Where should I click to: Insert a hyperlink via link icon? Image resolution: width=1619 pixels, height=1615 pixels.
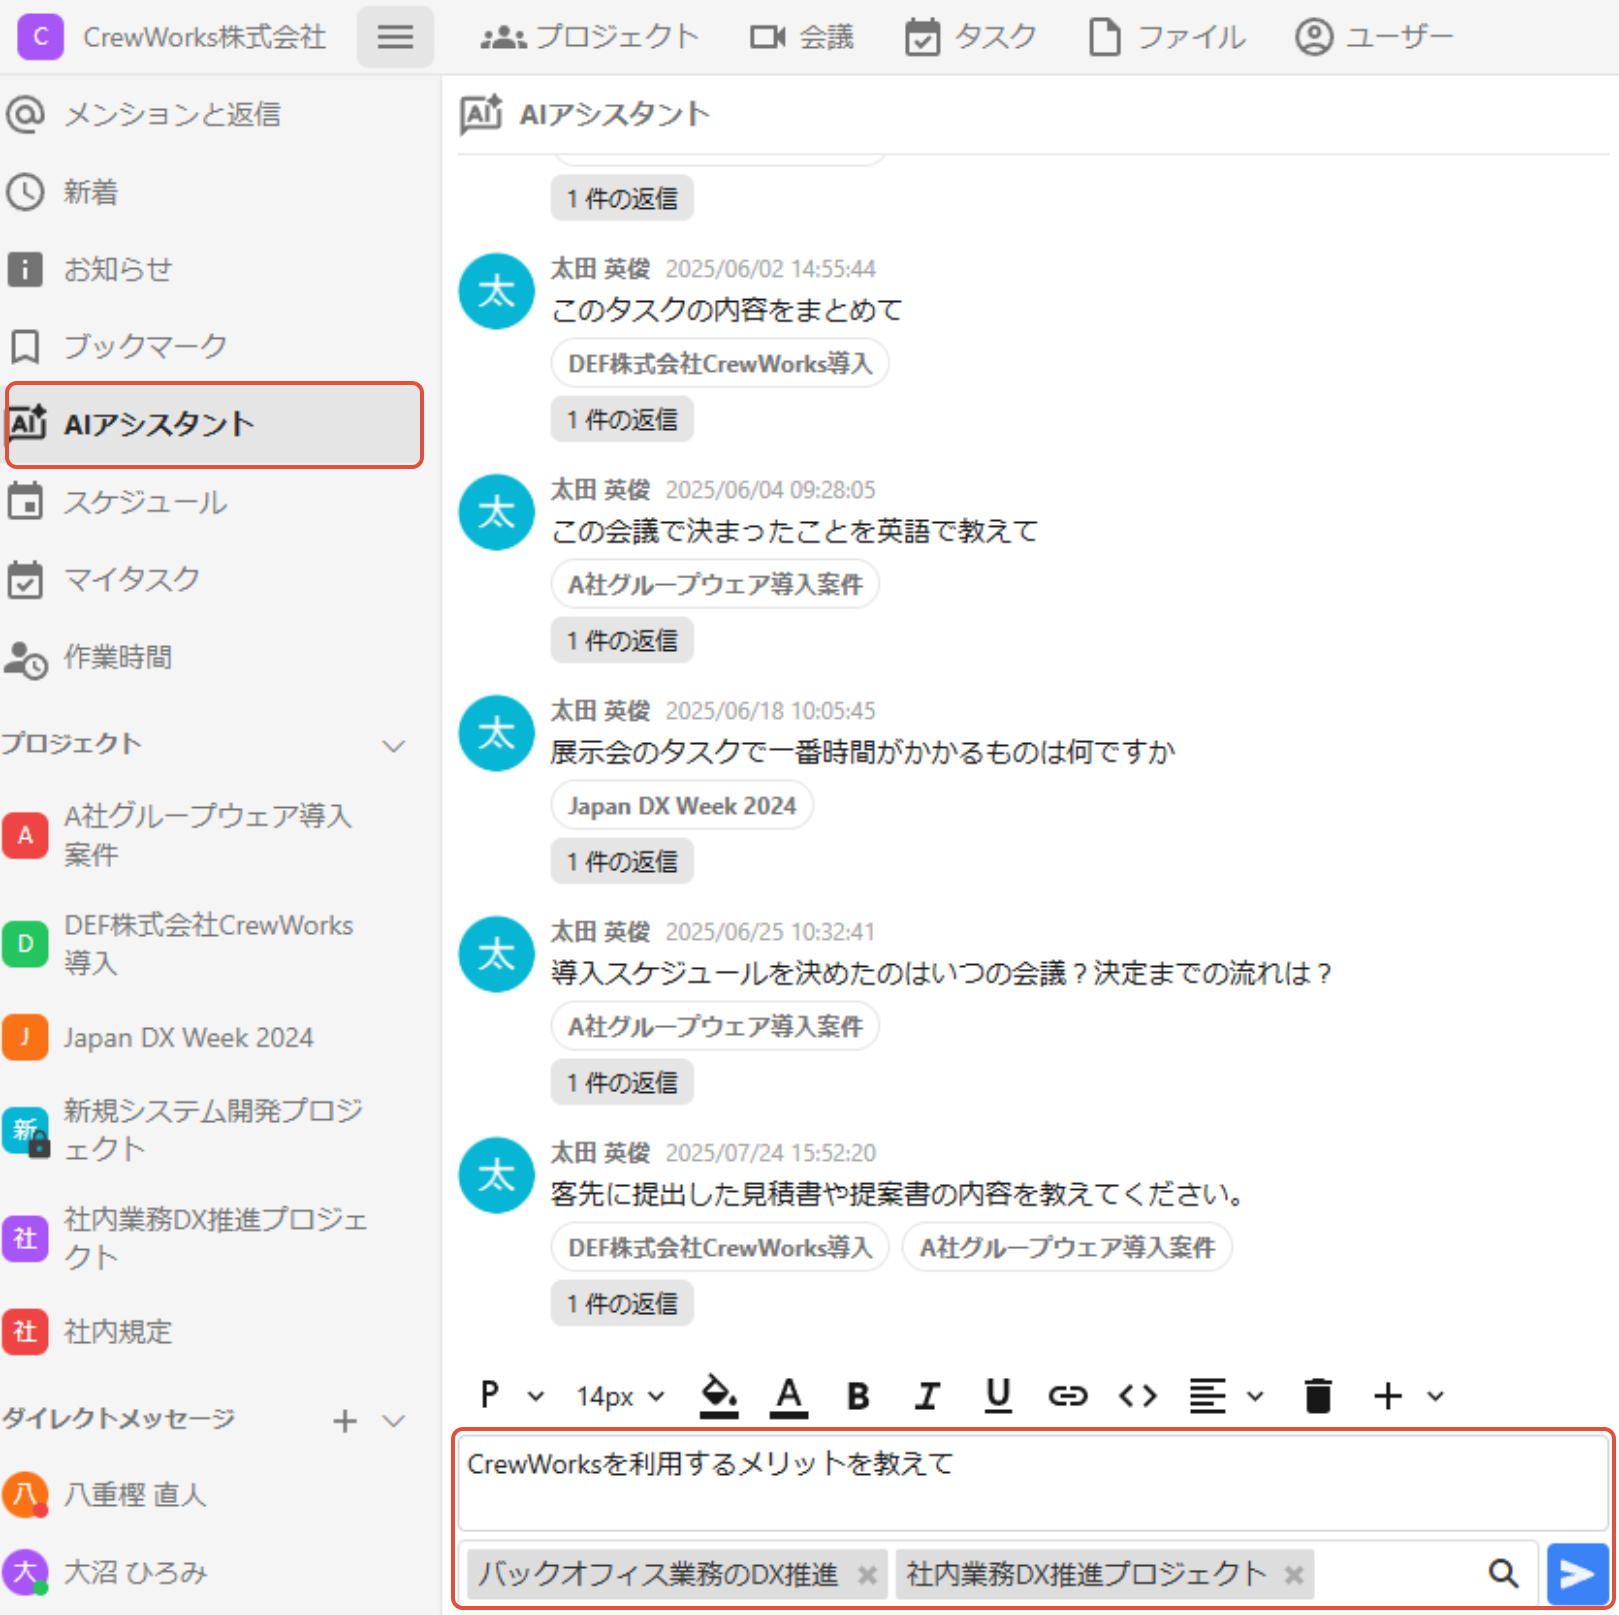[x=1068, y=1395]
